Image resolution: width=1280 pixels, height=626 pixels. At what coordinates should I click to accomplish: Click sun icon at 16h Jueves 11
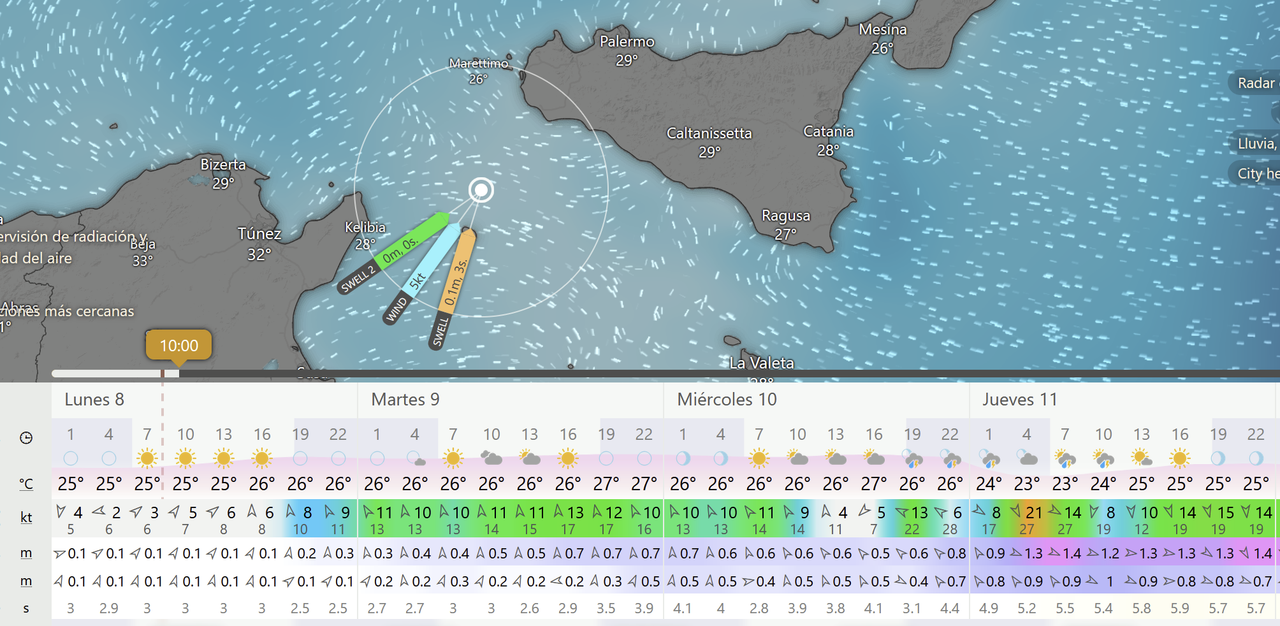pyautogui.click(x=1180, y=458)
